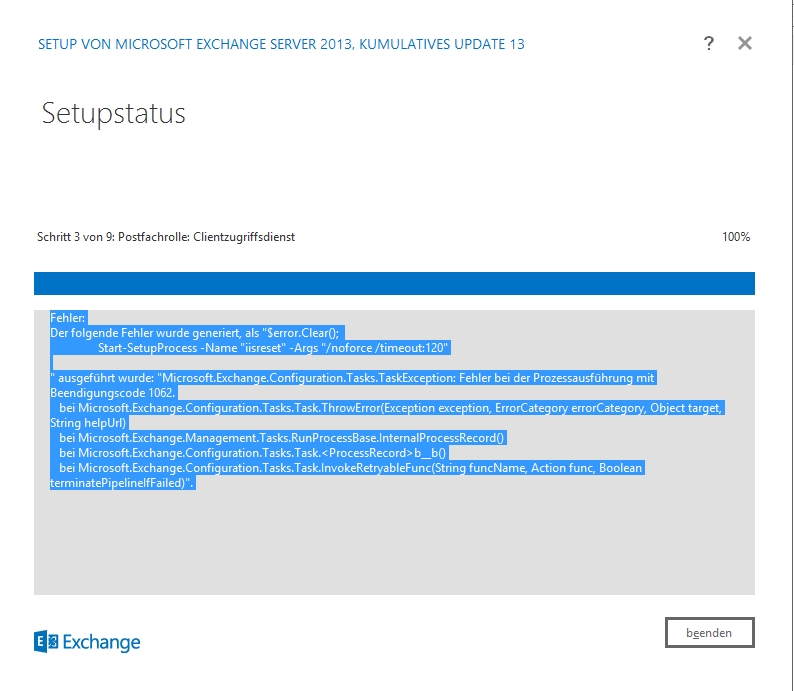The width and height of the screenshot is (794, 691).
Task: Click the 'Fehler:' line in error box
Action: pyautogui.click(x=68, y=318)
